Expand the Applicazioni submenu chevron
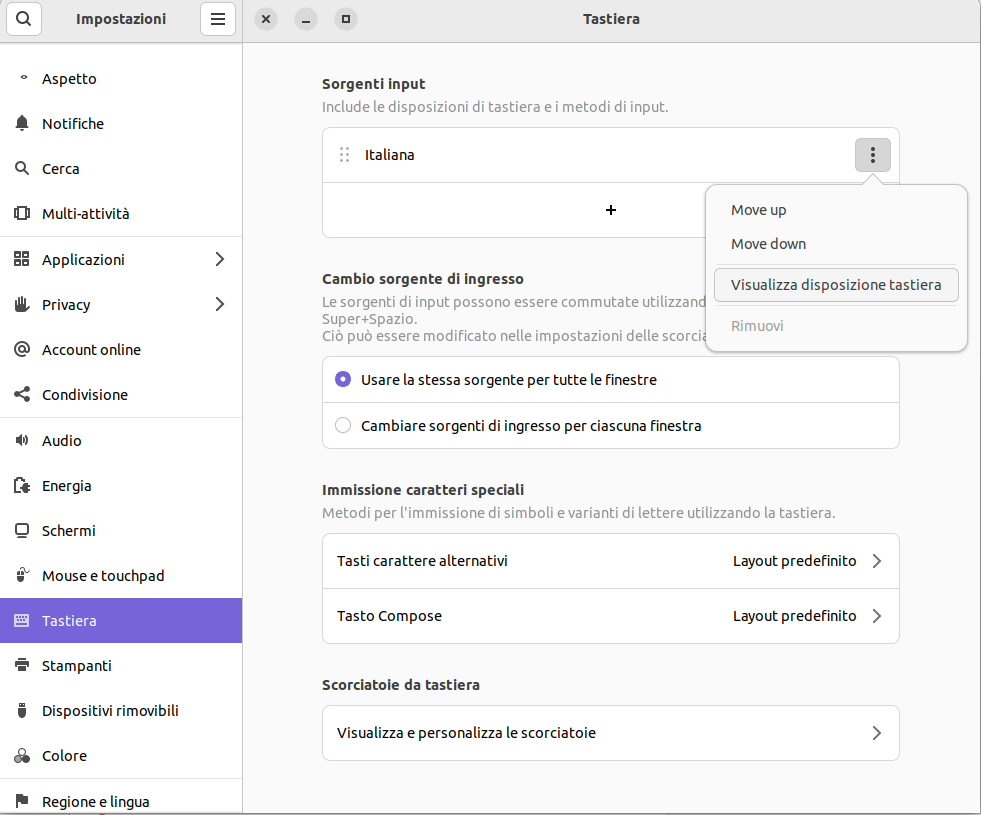The height and width of the screenshot is (815, 981). point(220,259)
